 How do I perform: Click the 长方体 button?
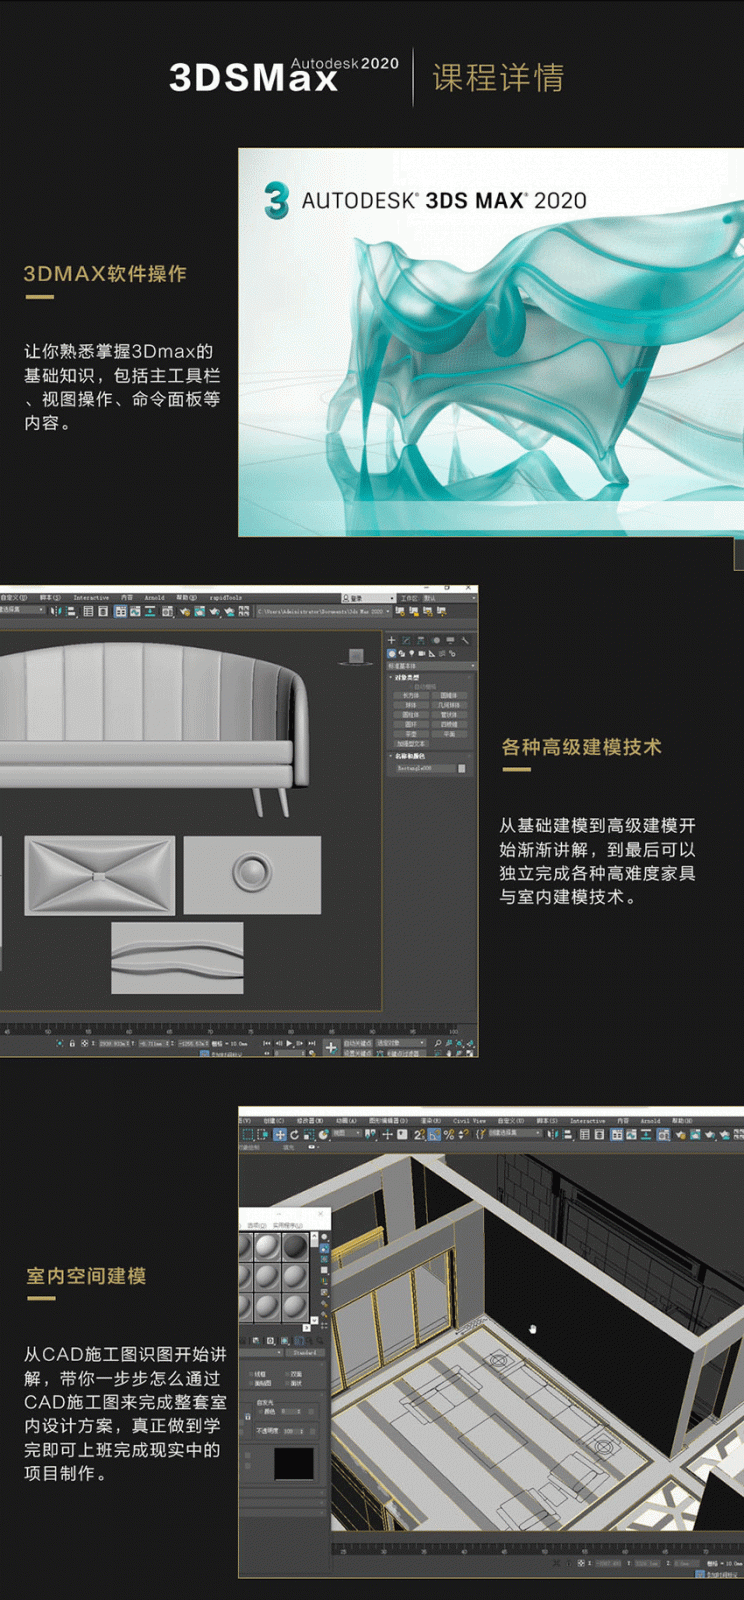coord(411,696)
